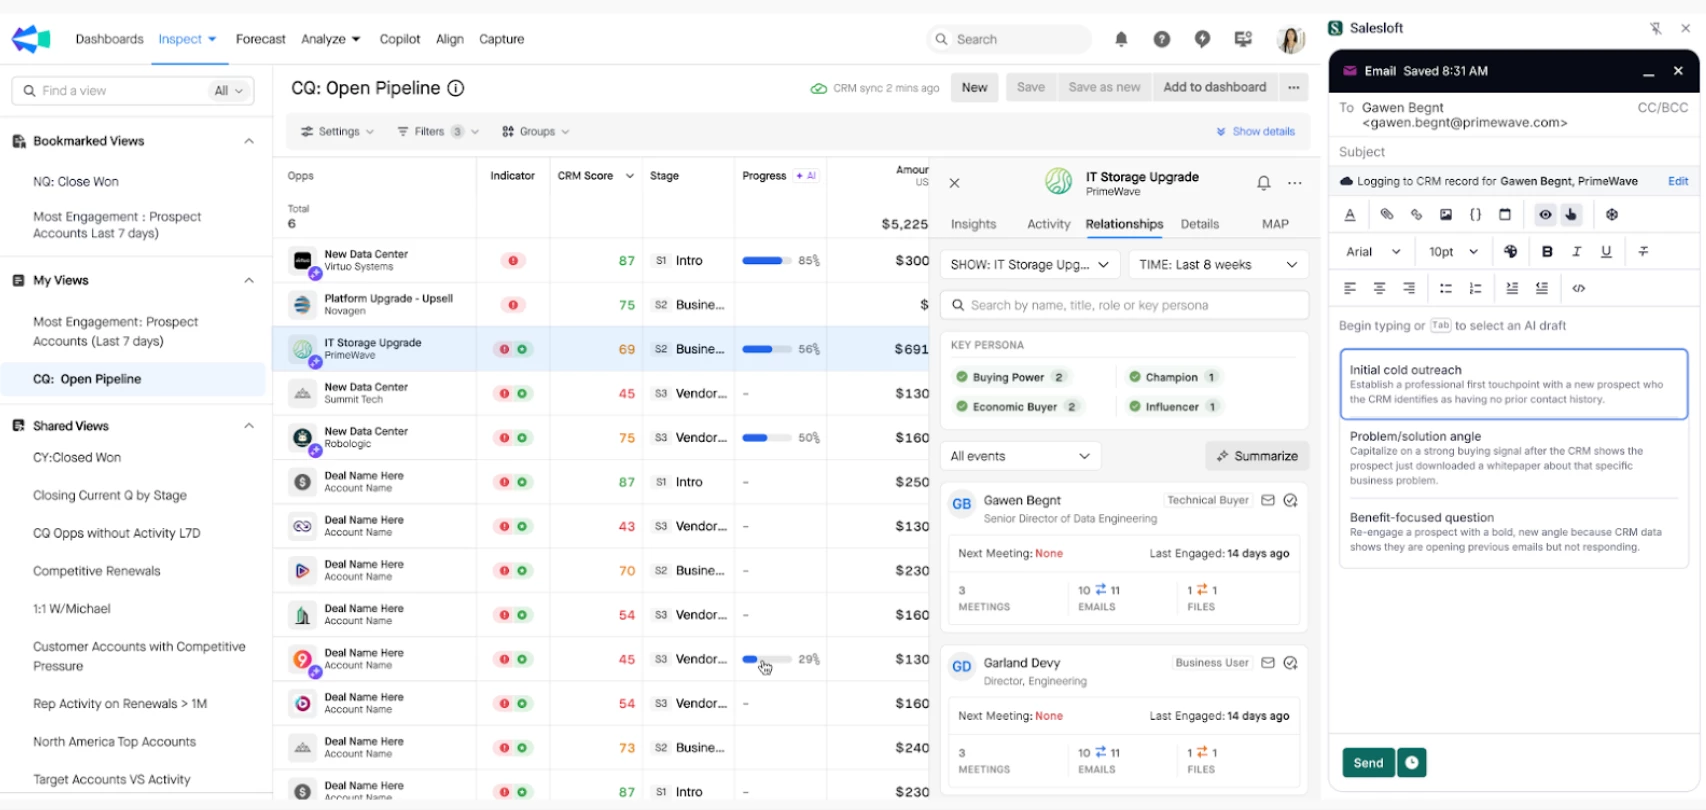
Task: Click the schedule send clock icon
Action: coord(1412,762)
